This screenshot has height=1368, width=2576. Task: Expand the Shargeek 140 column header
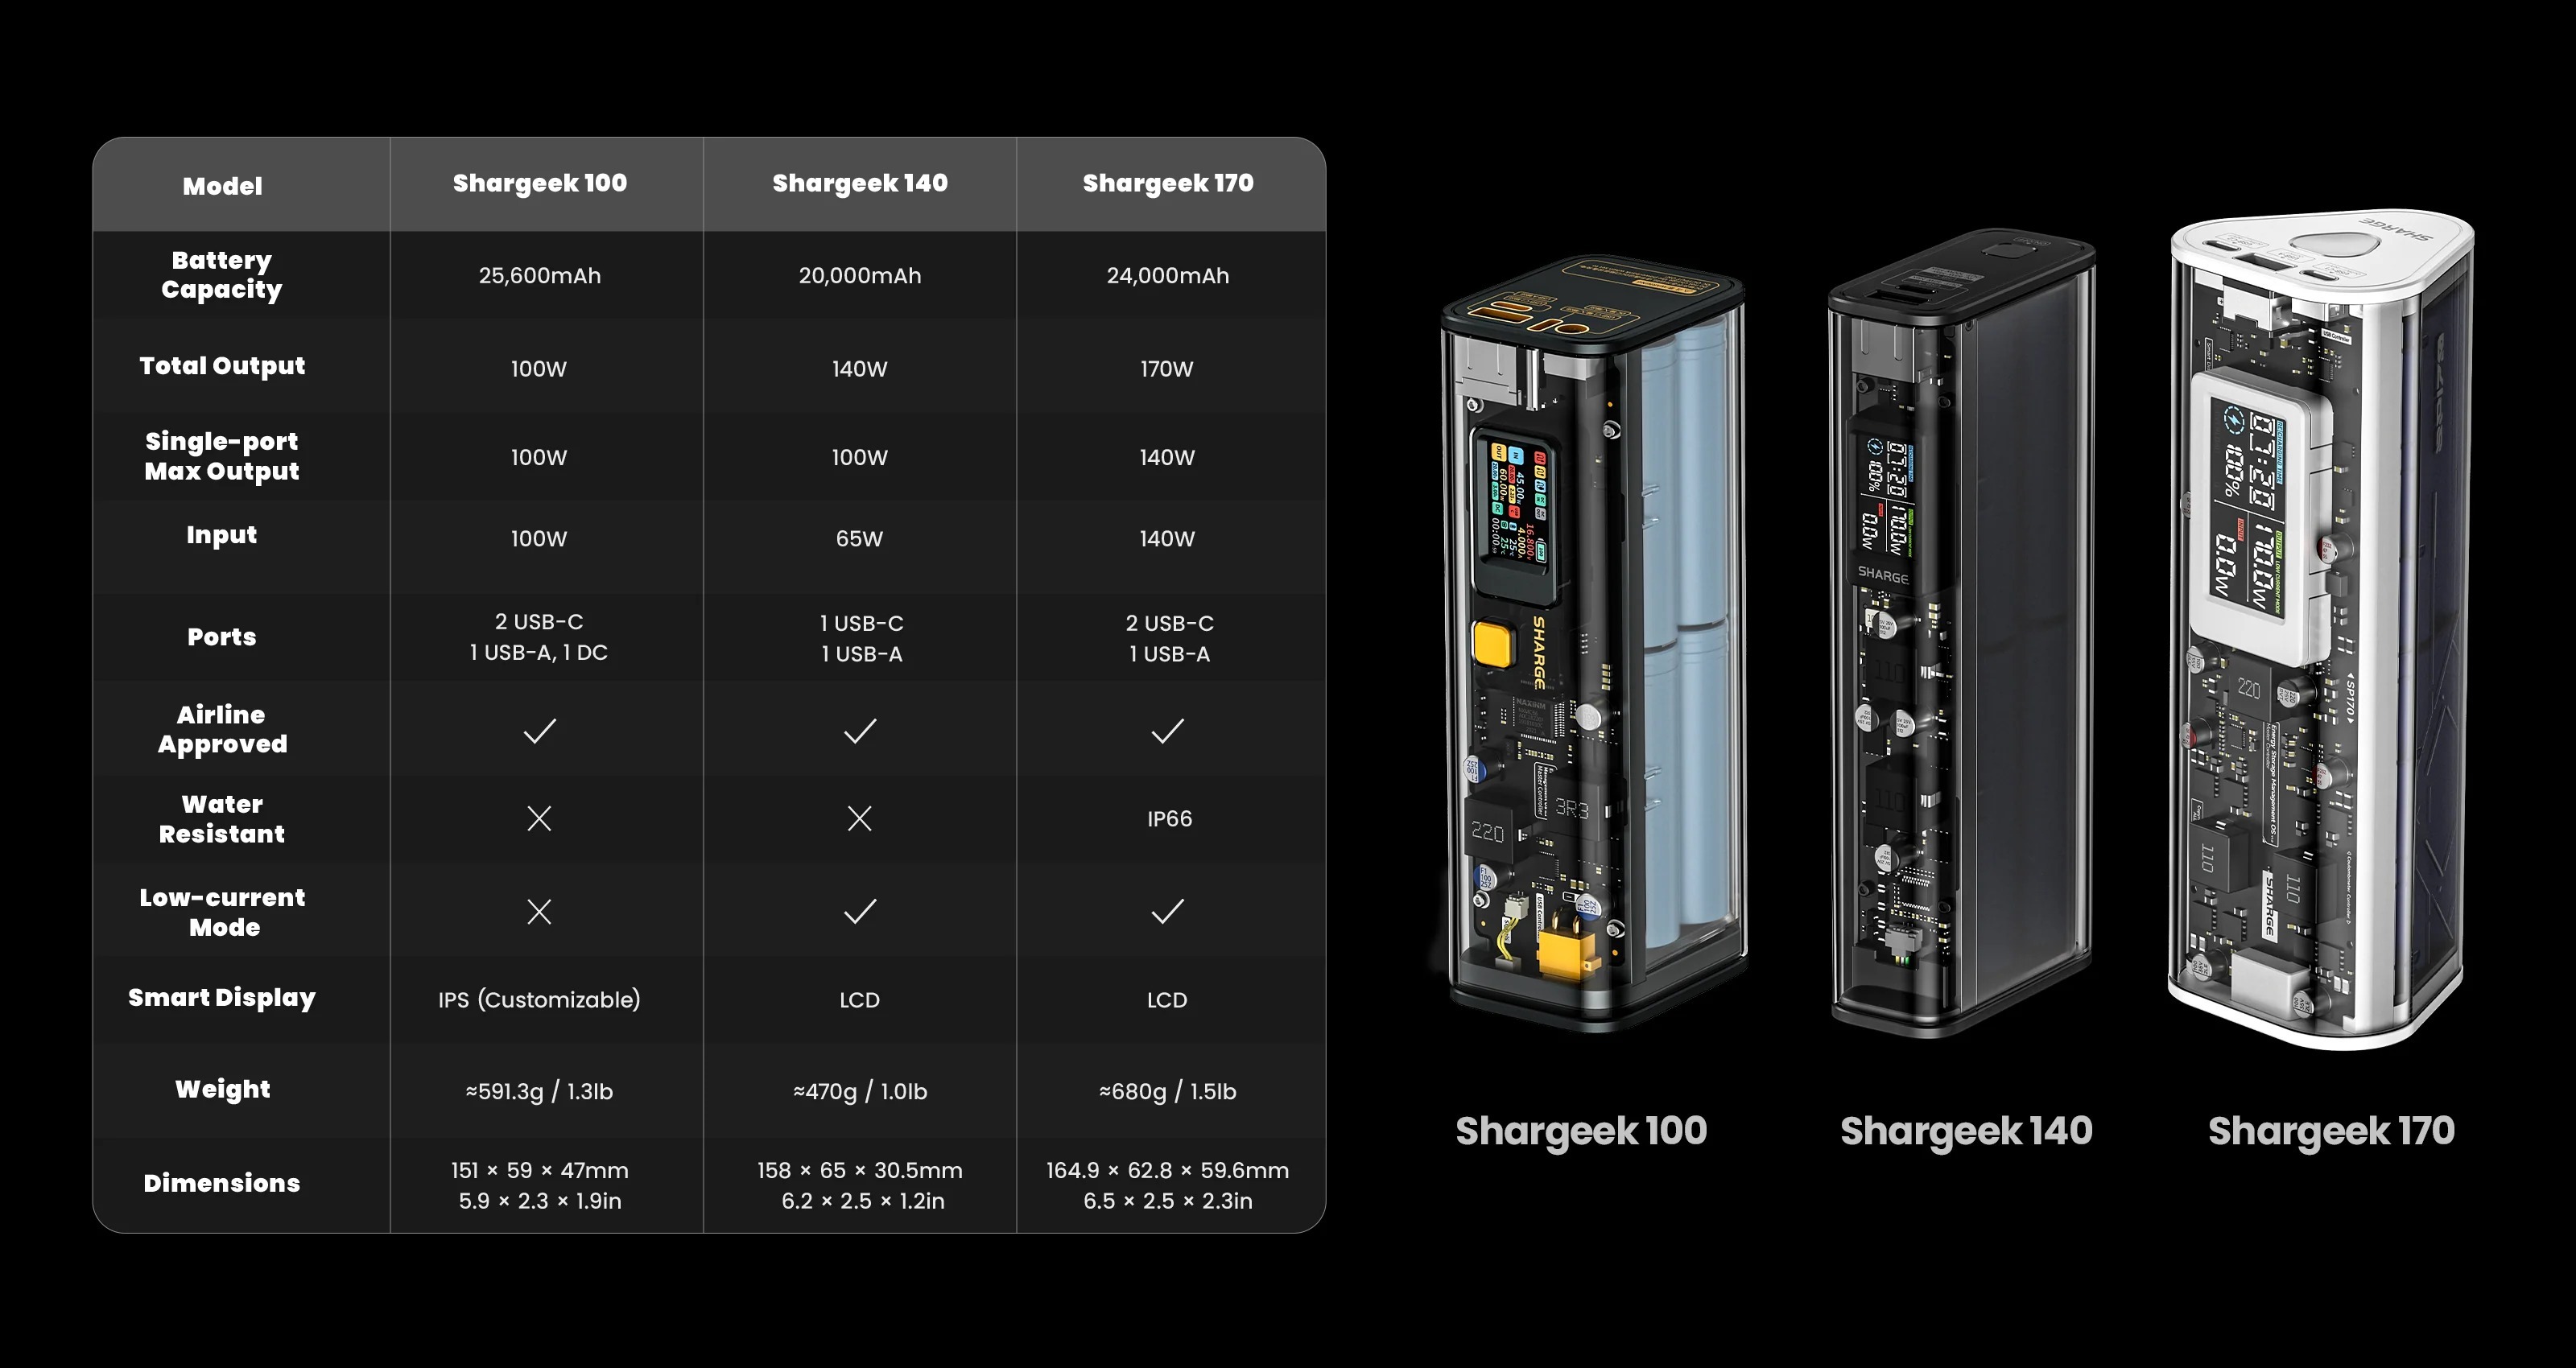click(x=859, y=183)
